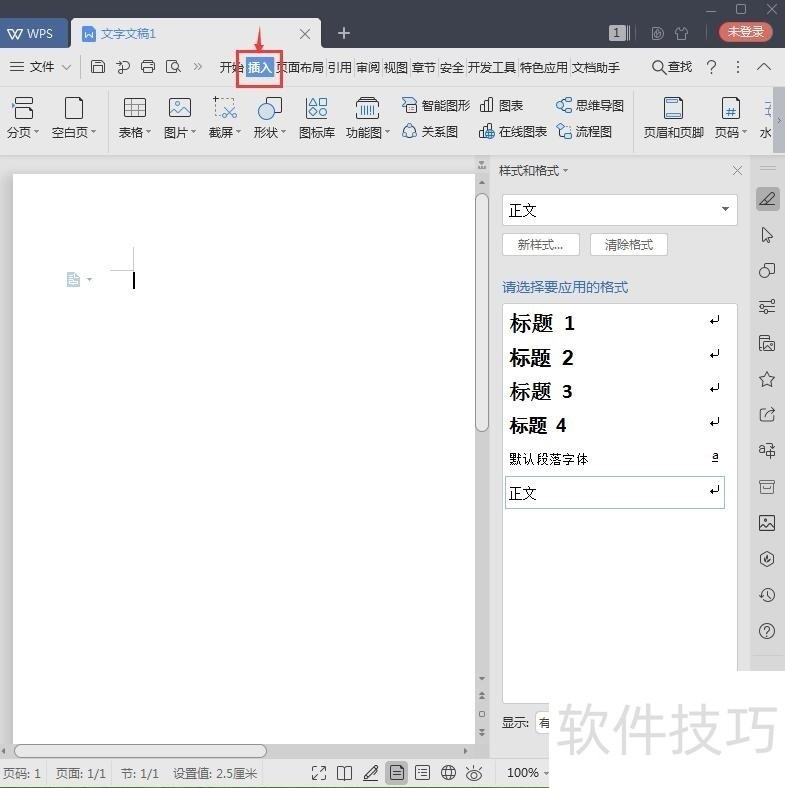785x788 pixels.
Task: Expand the 正文 style dropdown
Action: click(x=725, y=210)
